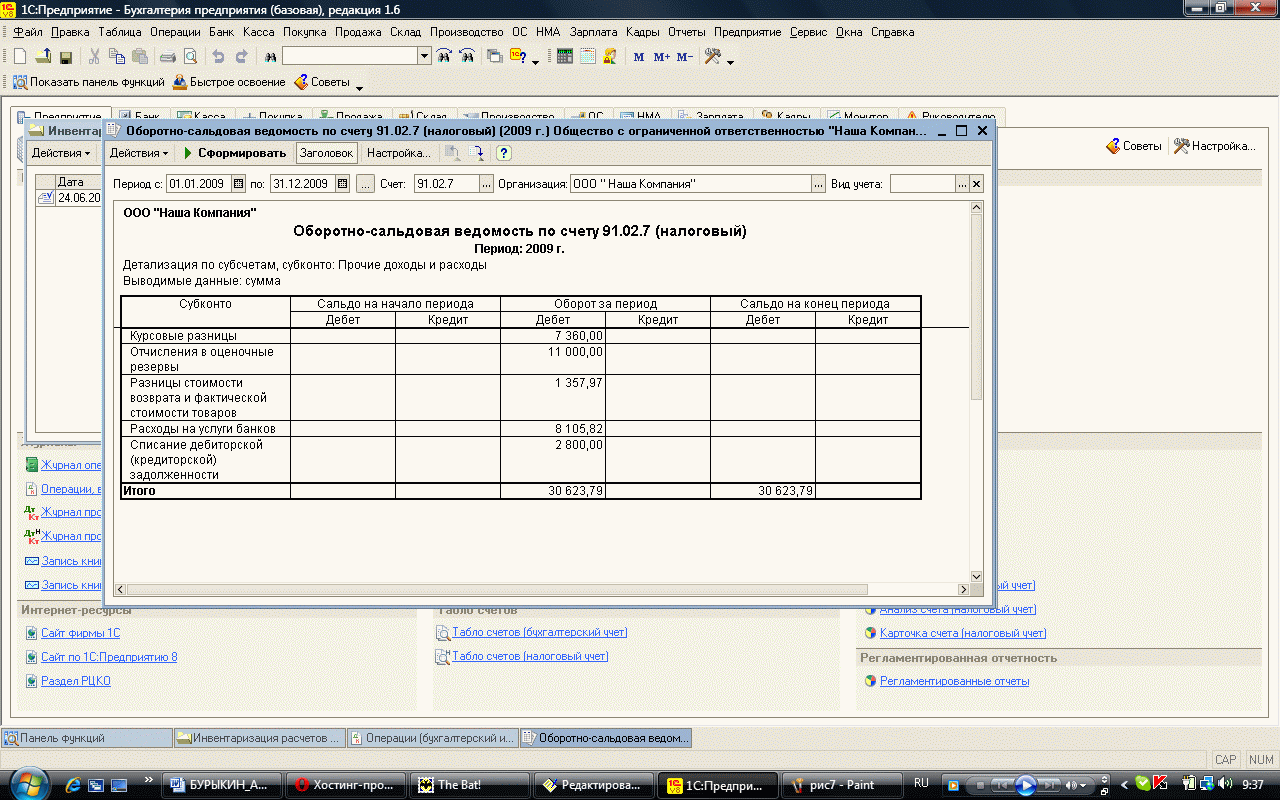Open link Раздел РЦКО
This screenshot has height=800, width=1280.
pos(76,681)
